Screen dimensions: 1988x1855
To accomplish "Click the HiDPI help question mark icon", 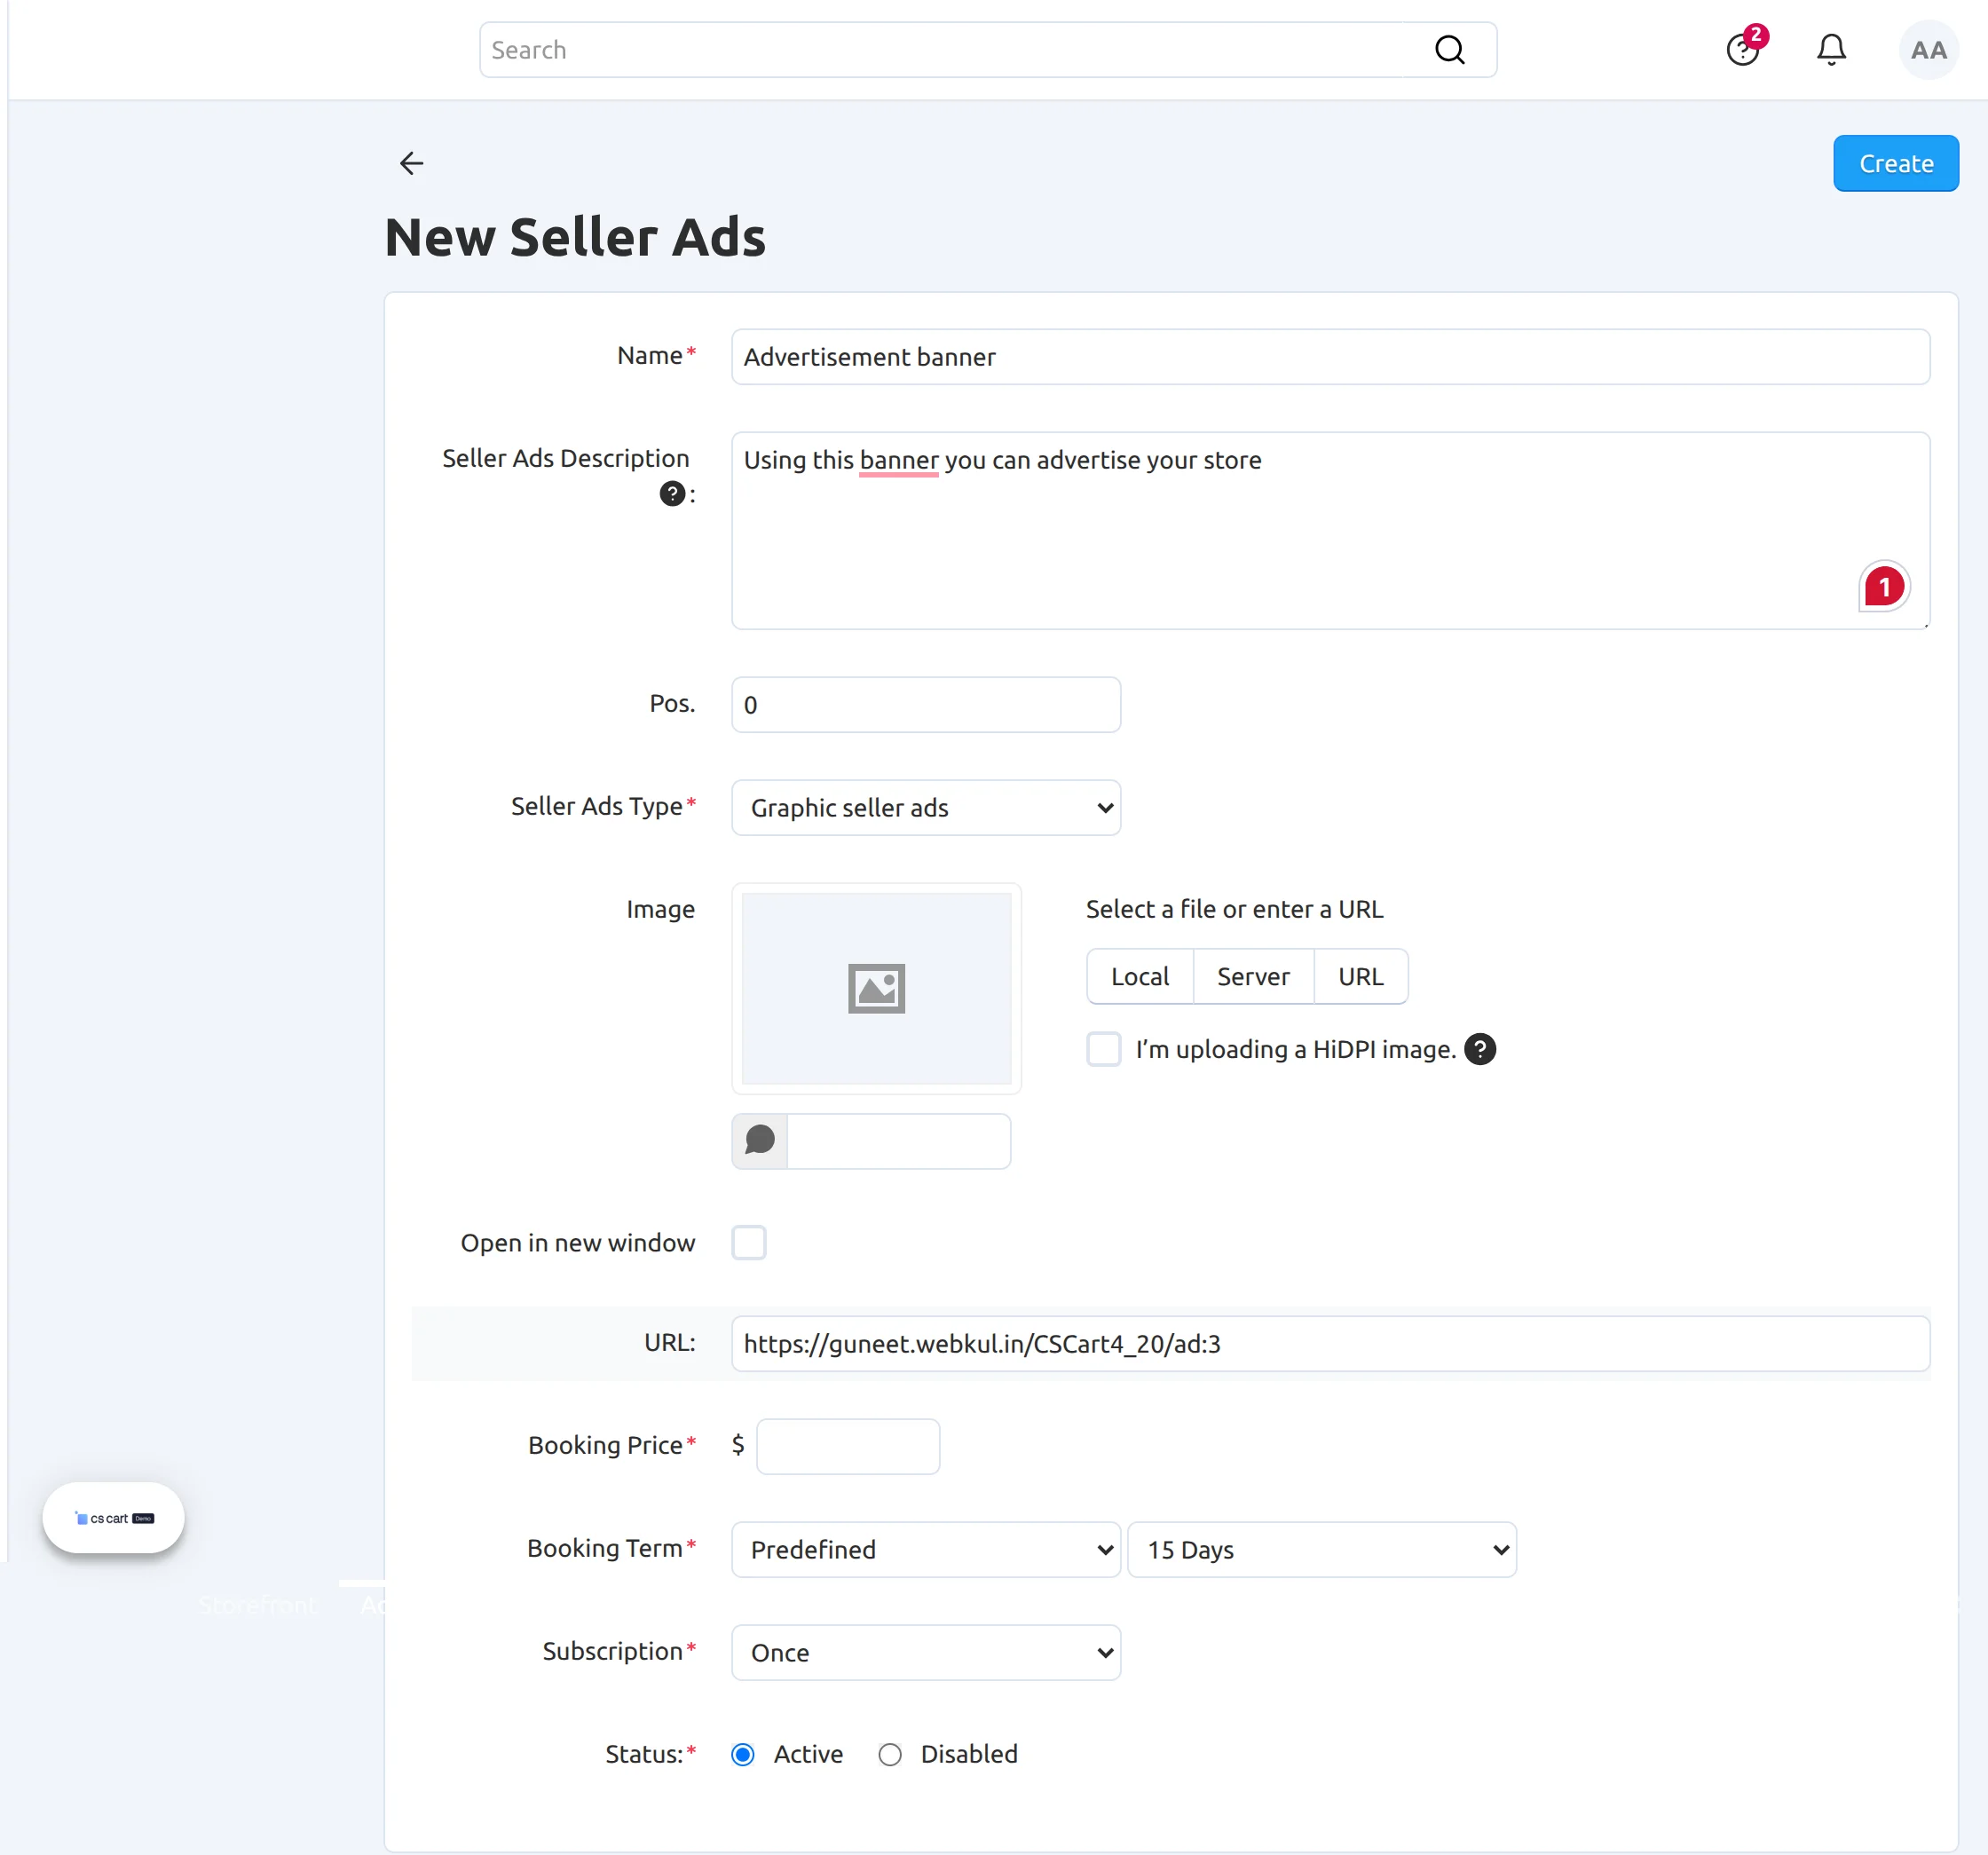I will 1480,1049.
